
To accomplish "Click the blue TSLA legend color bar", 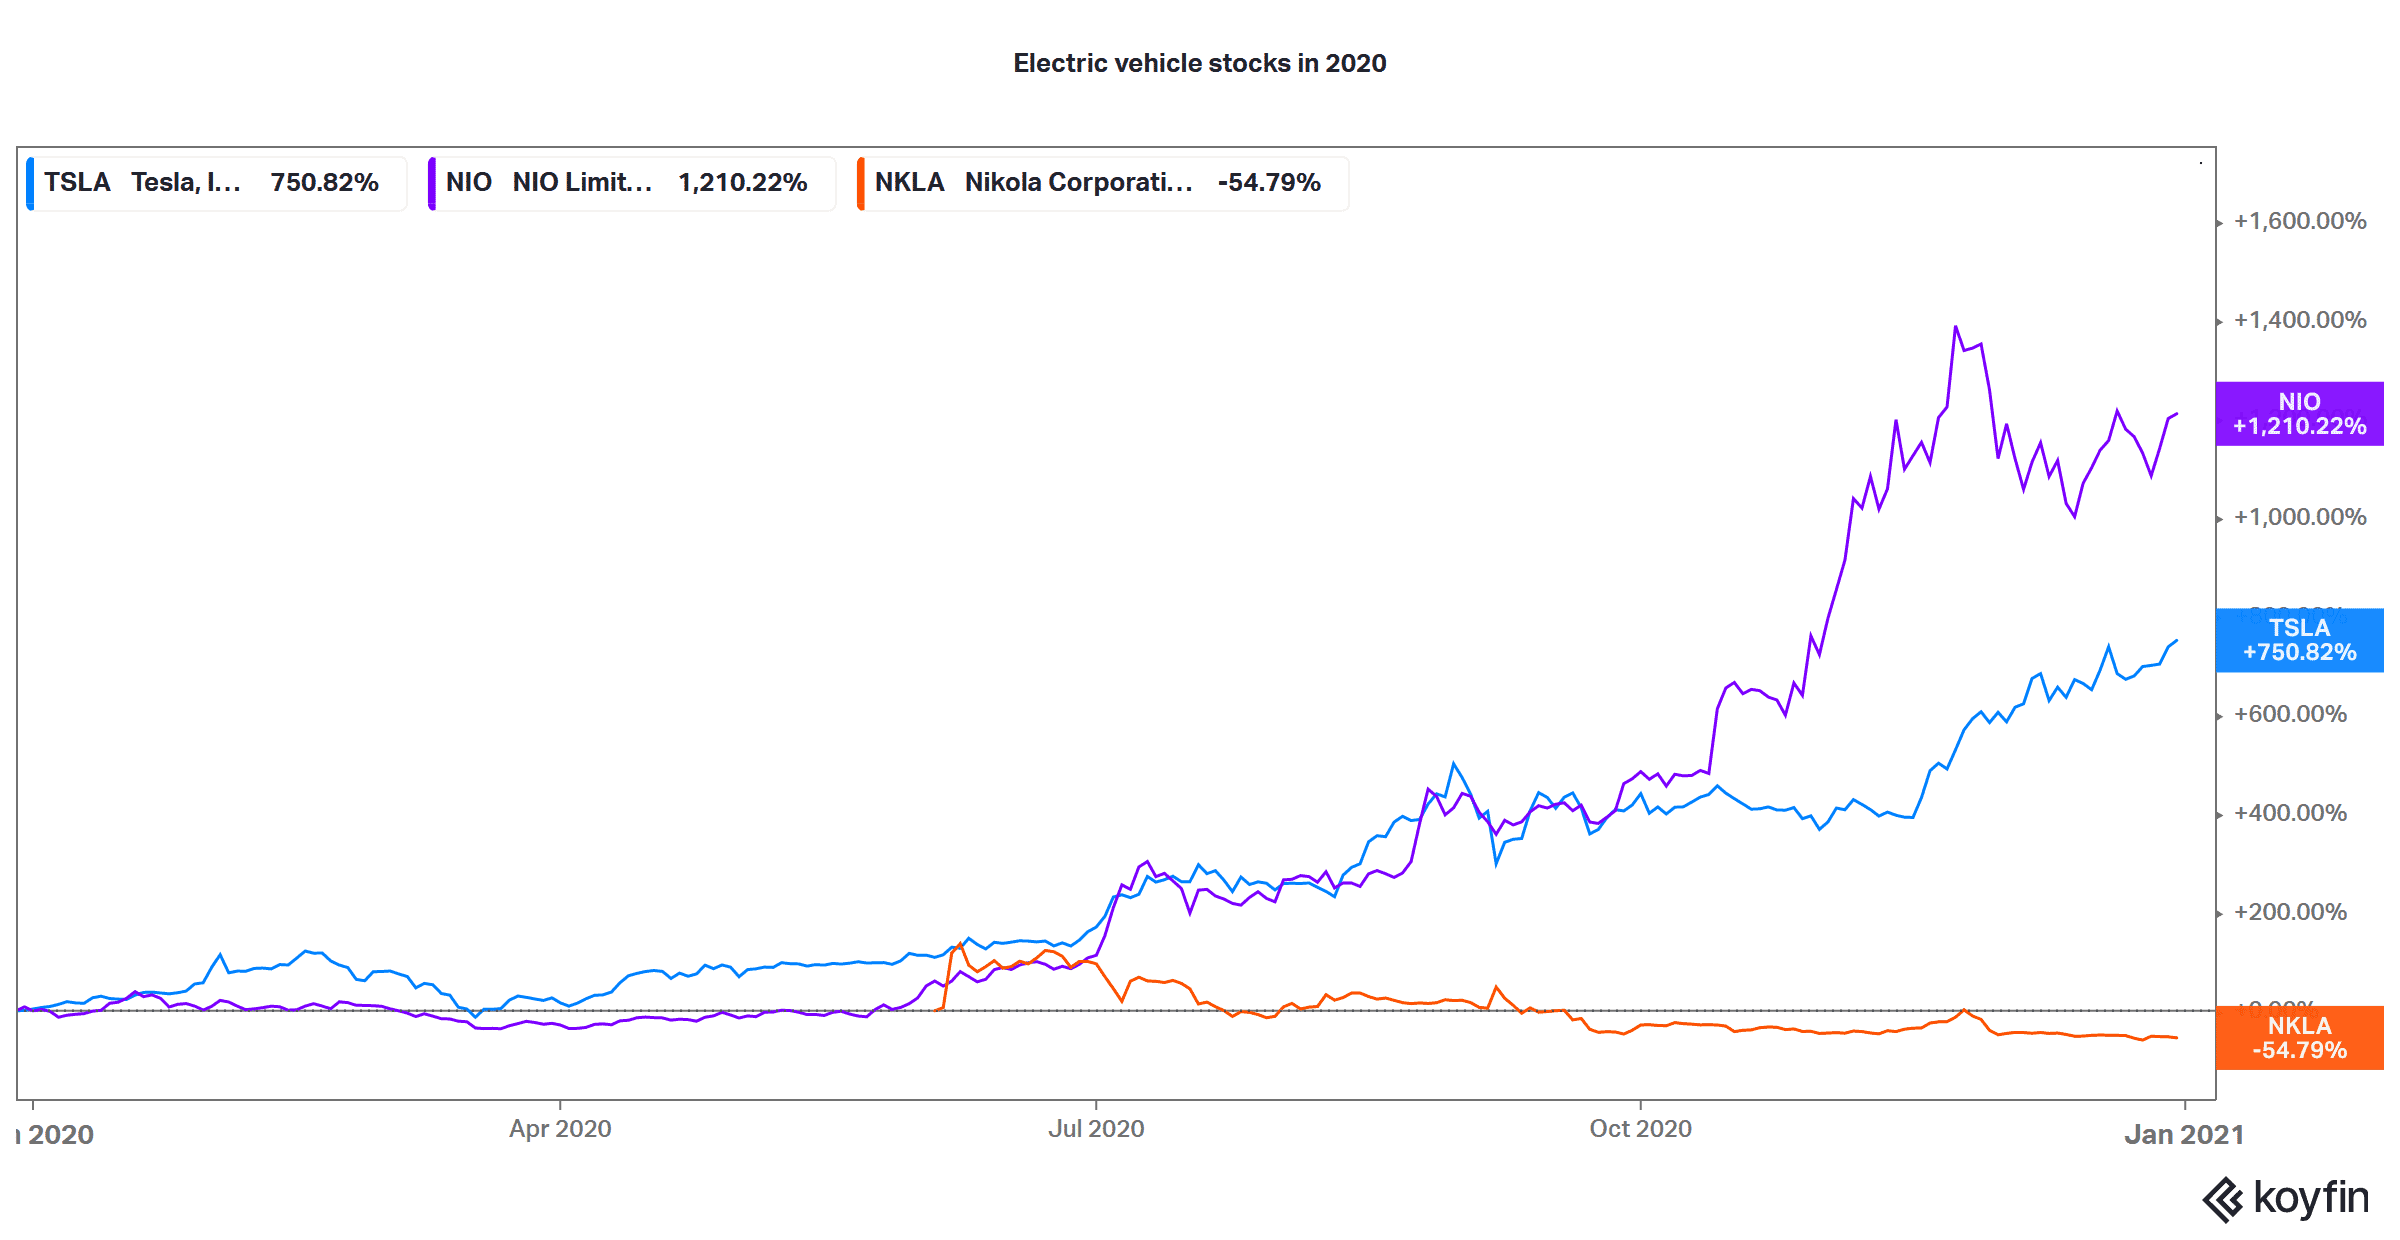I will click(x=30, y=183).
